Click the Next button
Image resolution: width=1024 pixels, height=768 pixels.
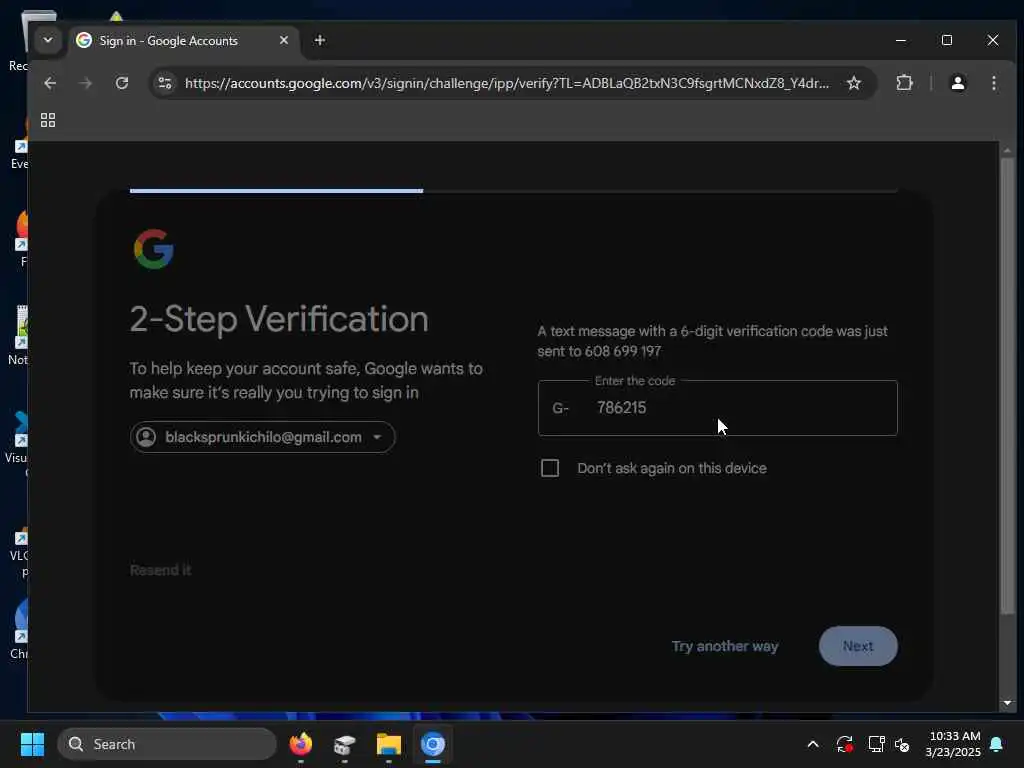click(x=858, y=647)
